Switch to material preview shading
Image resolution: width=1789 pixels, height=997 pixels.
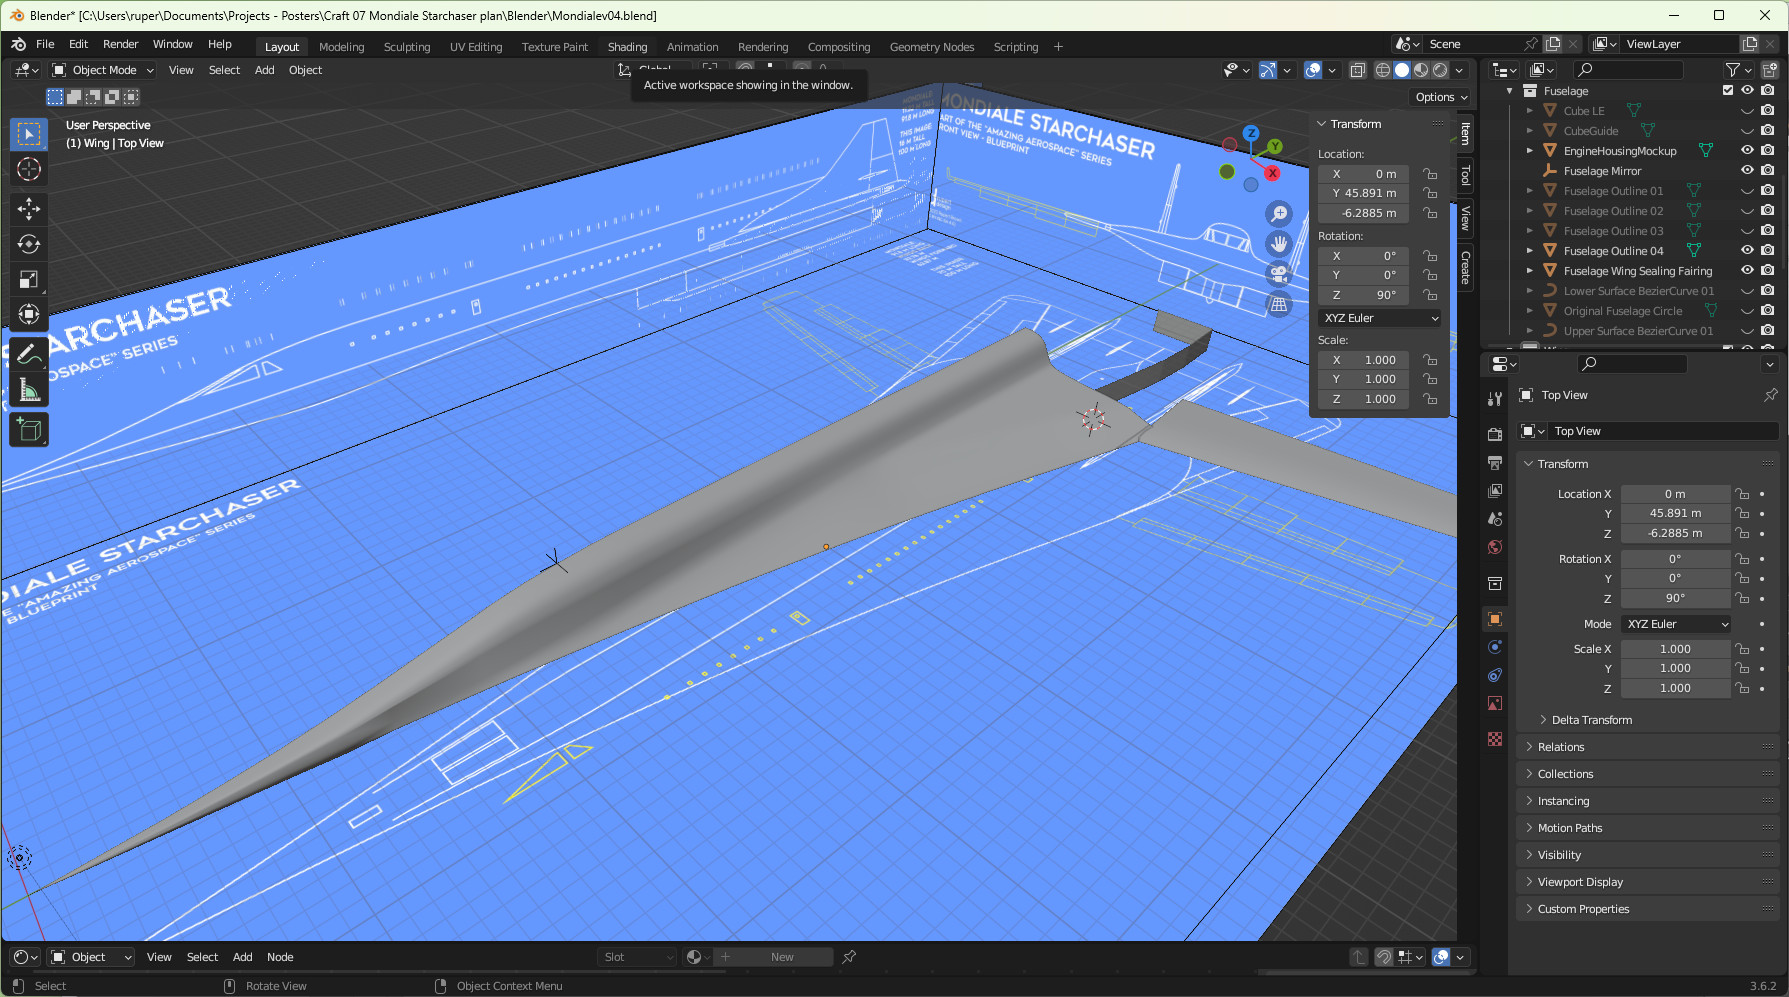tap(1421, 70)
